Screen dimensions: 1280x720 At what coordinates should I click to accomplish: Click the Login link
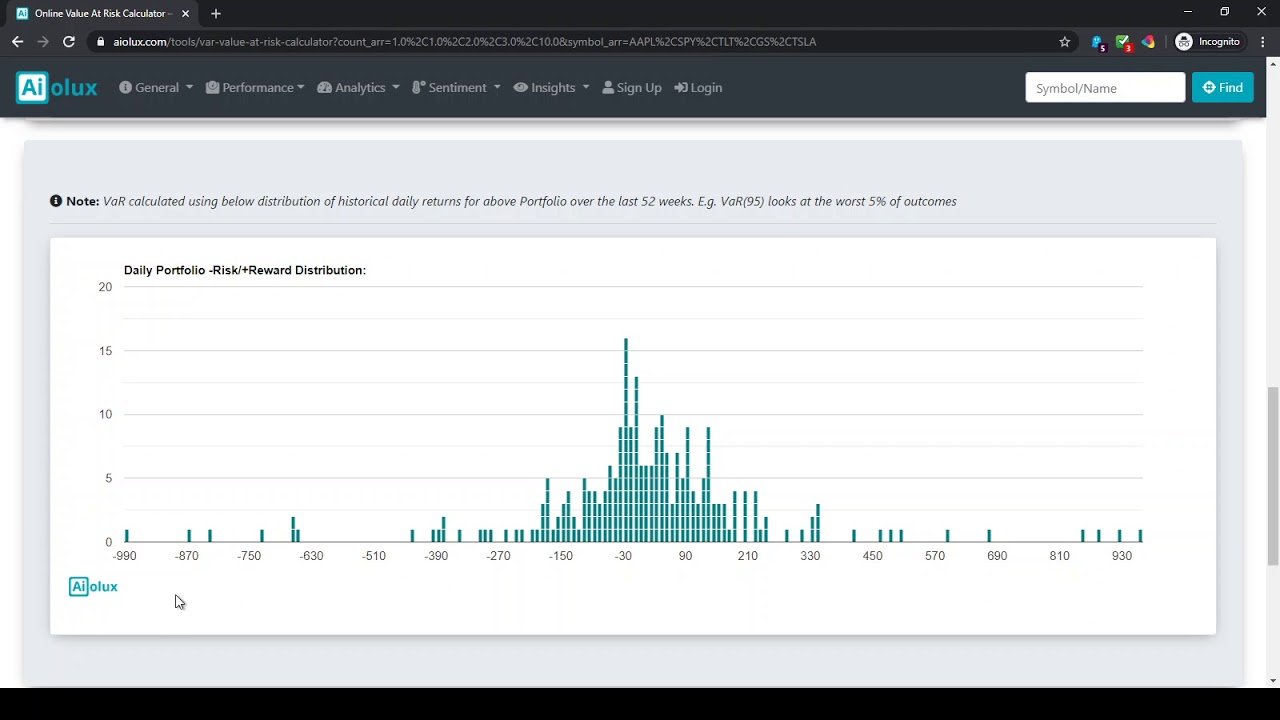[x=698, y=88]
